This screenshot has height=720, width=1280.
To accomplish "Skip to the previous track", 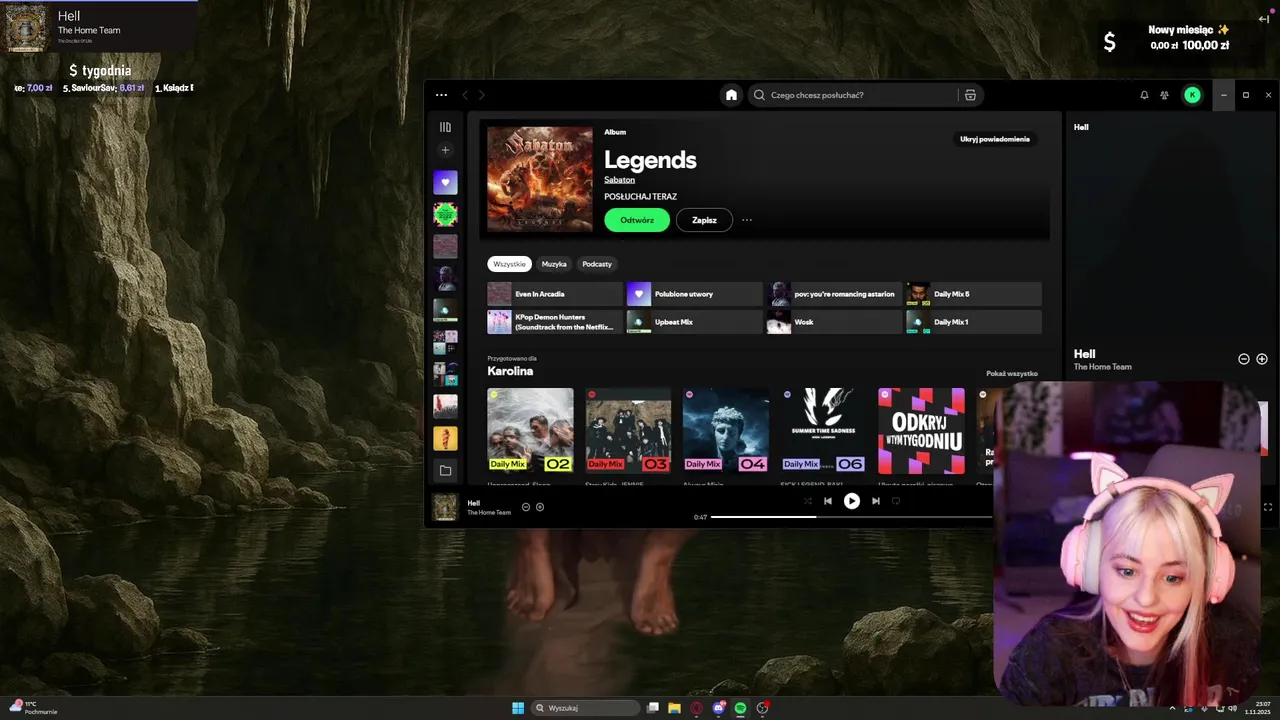I will pos(828,501).
